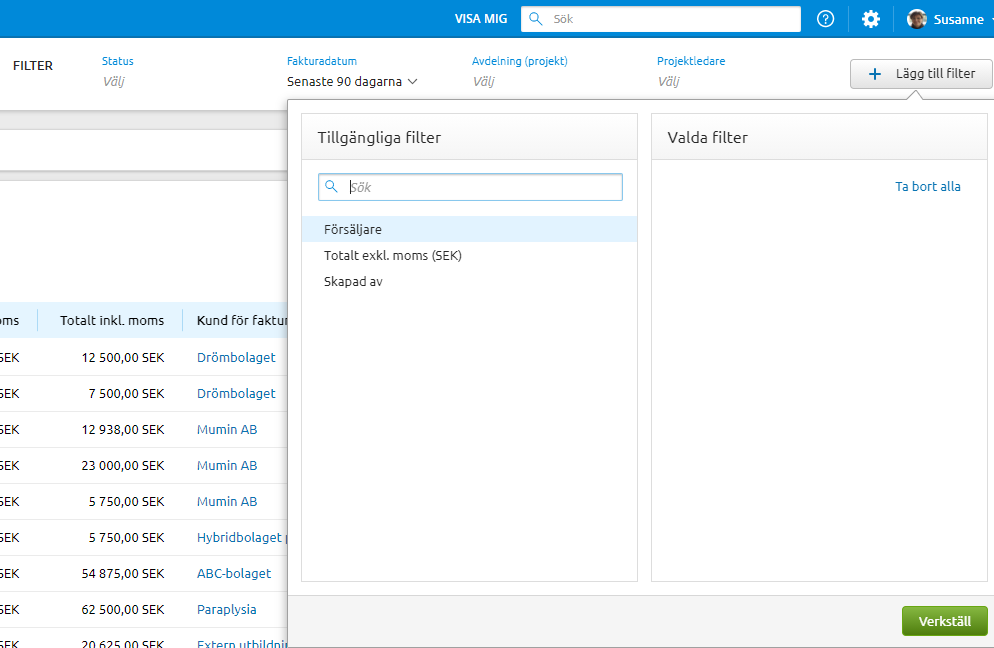Open the Projektledare filter dropdown
This screenshot has width=994, height=648.
pos(668,82)
